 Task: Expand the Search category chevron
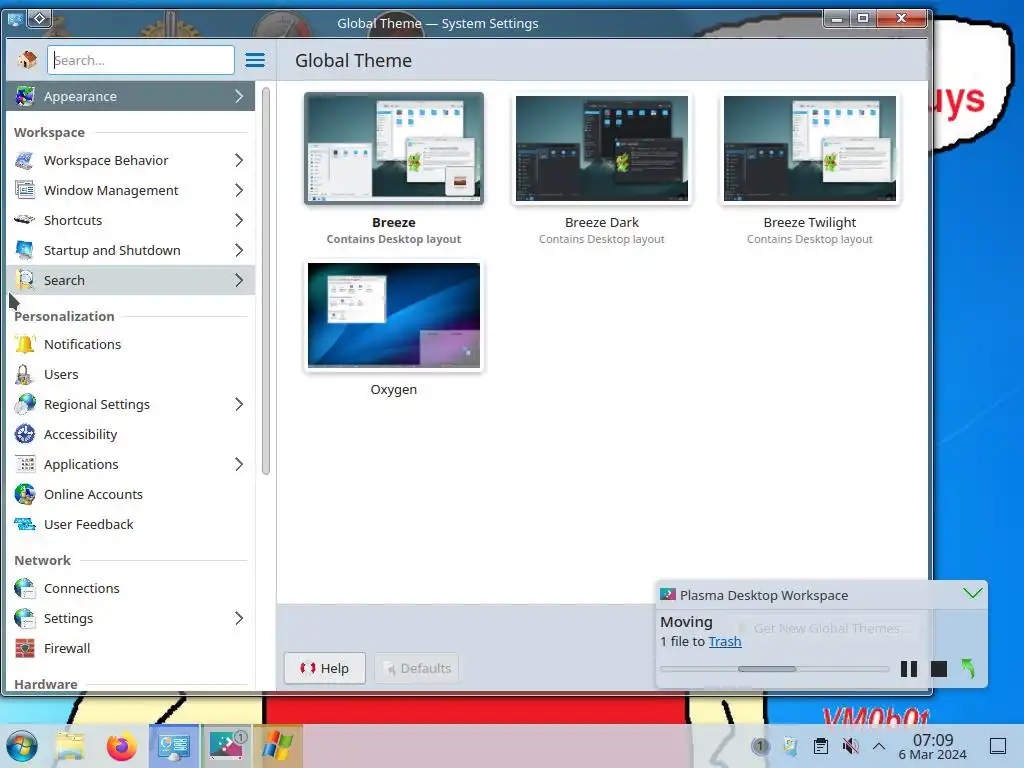[239, 280]
